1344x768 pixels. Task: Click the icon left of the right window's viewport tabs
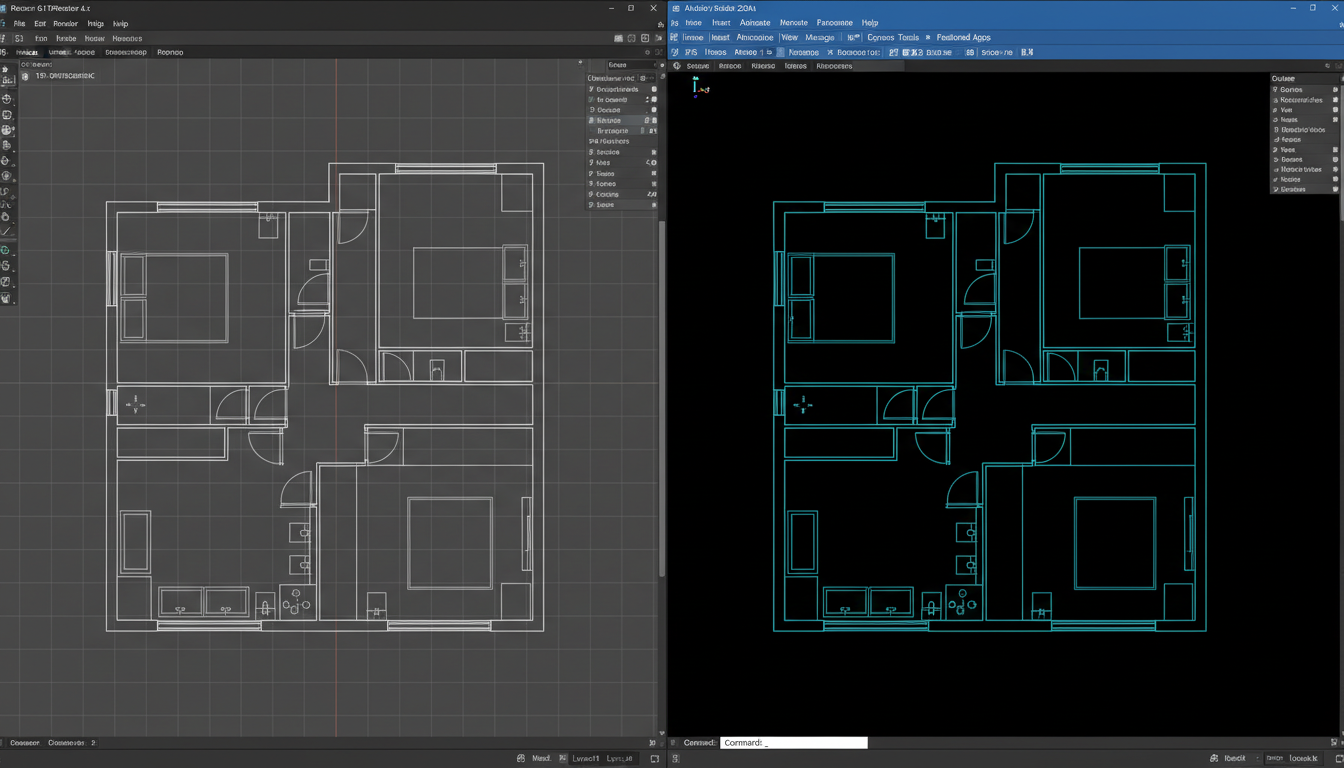click(677, 66)
